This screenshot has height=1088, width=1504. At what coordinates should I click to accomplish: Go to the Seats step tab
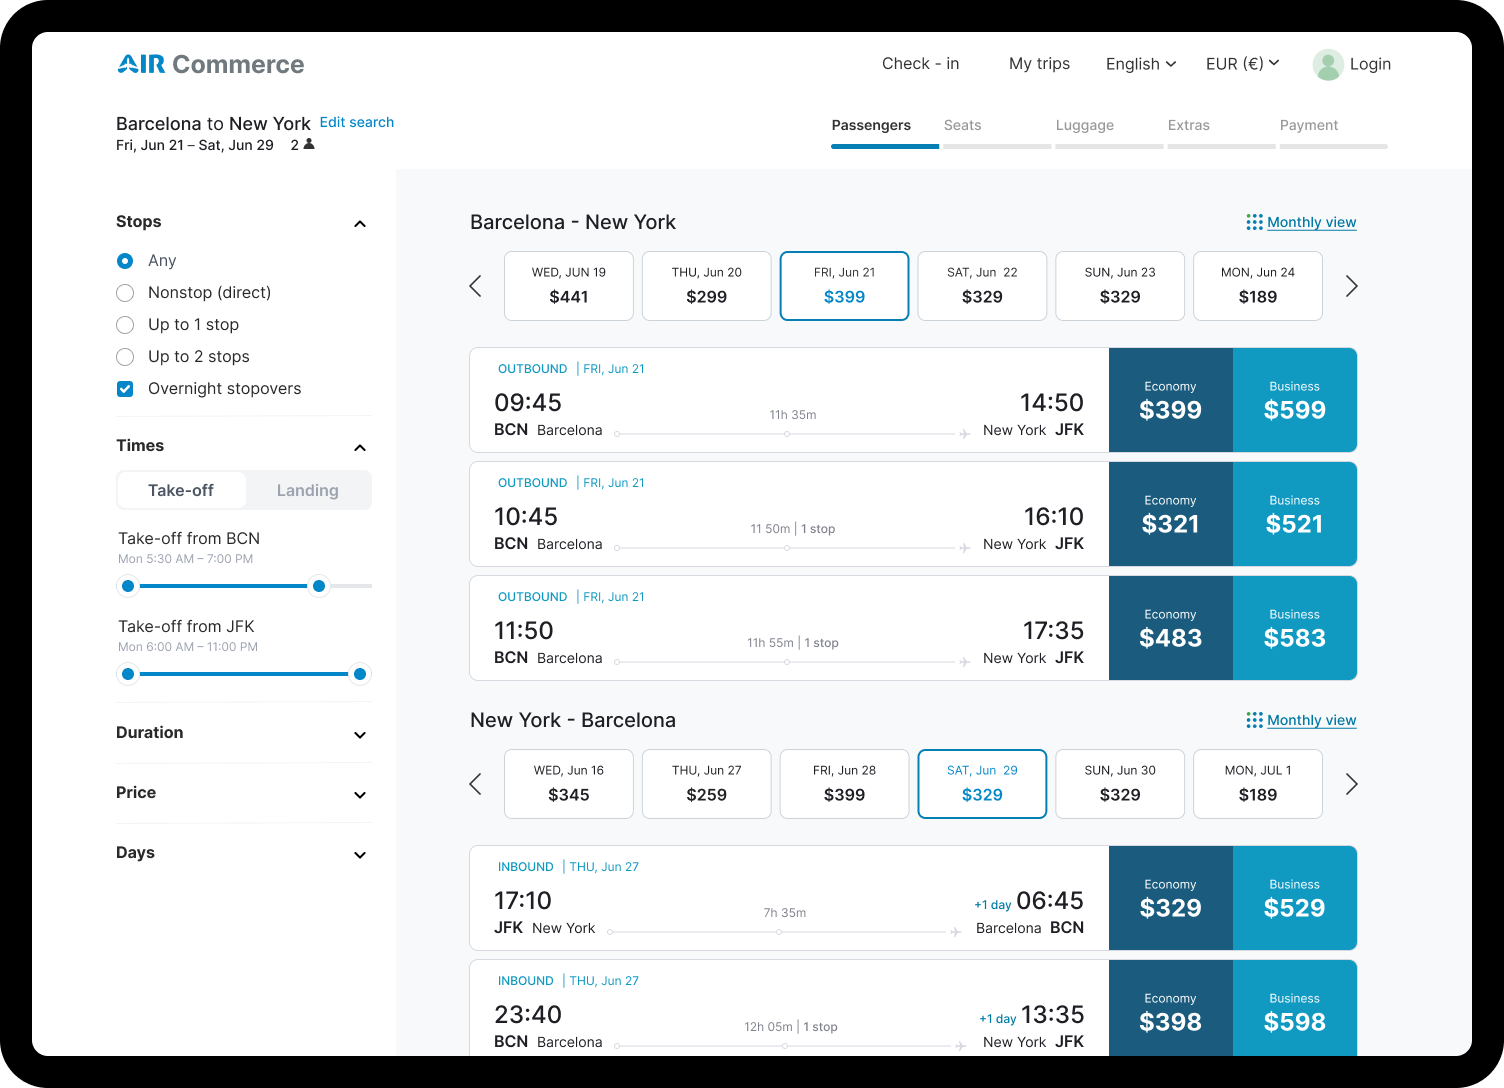point(962,126)
